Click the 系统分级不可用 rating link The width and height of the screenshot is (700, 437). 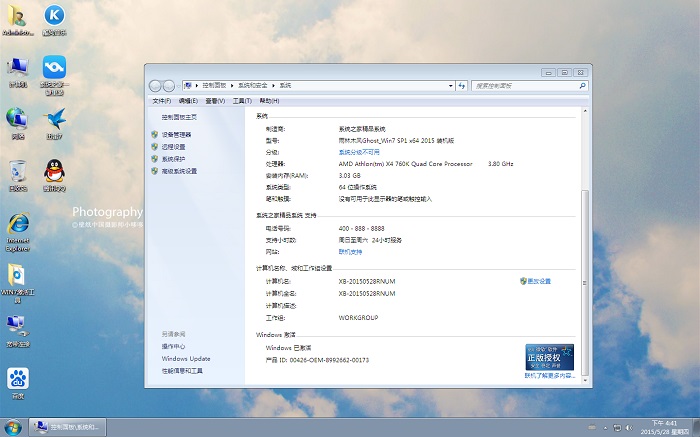pos(359,152)
